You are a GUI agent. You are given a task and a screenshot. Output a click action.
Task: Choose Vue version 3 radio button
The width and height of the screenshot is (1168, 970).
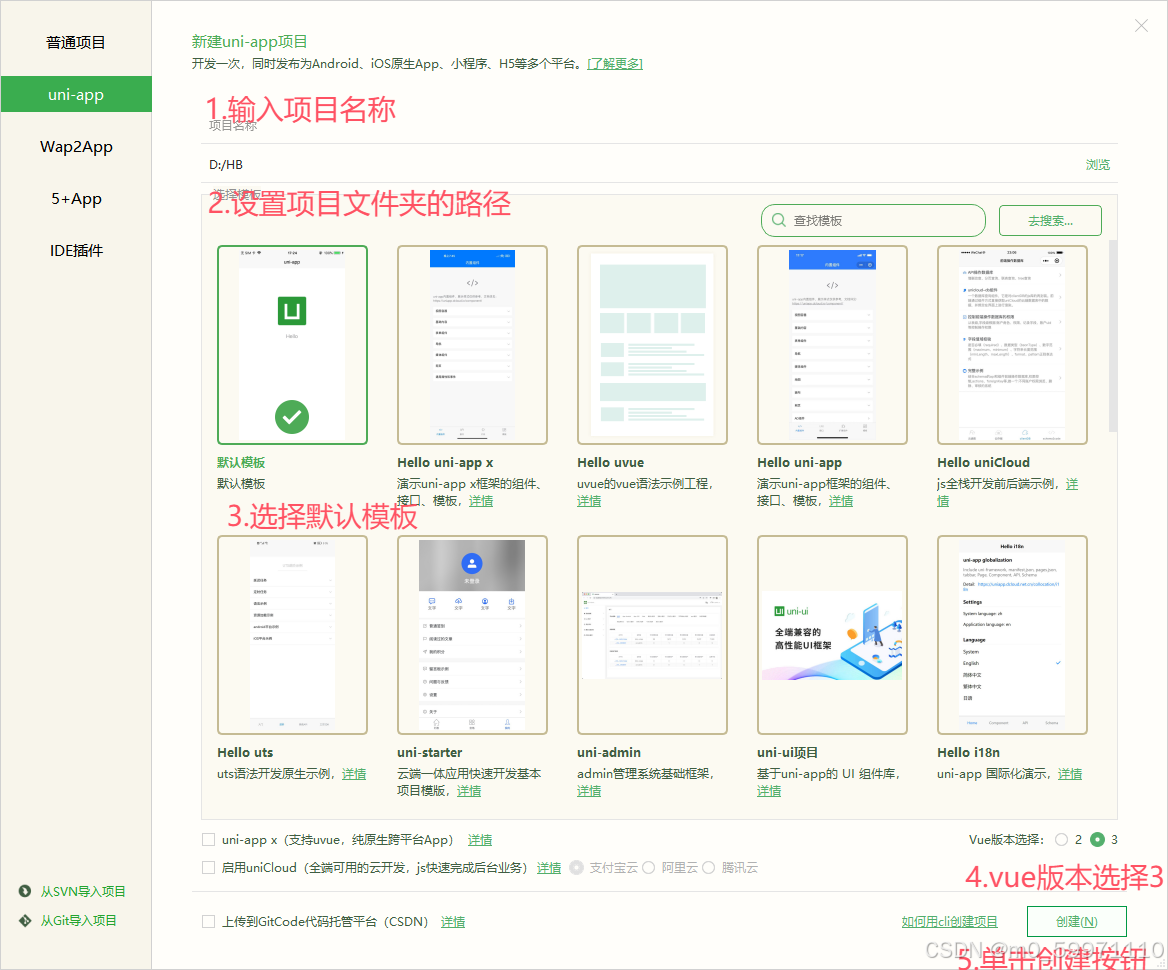coord(1097,840)
